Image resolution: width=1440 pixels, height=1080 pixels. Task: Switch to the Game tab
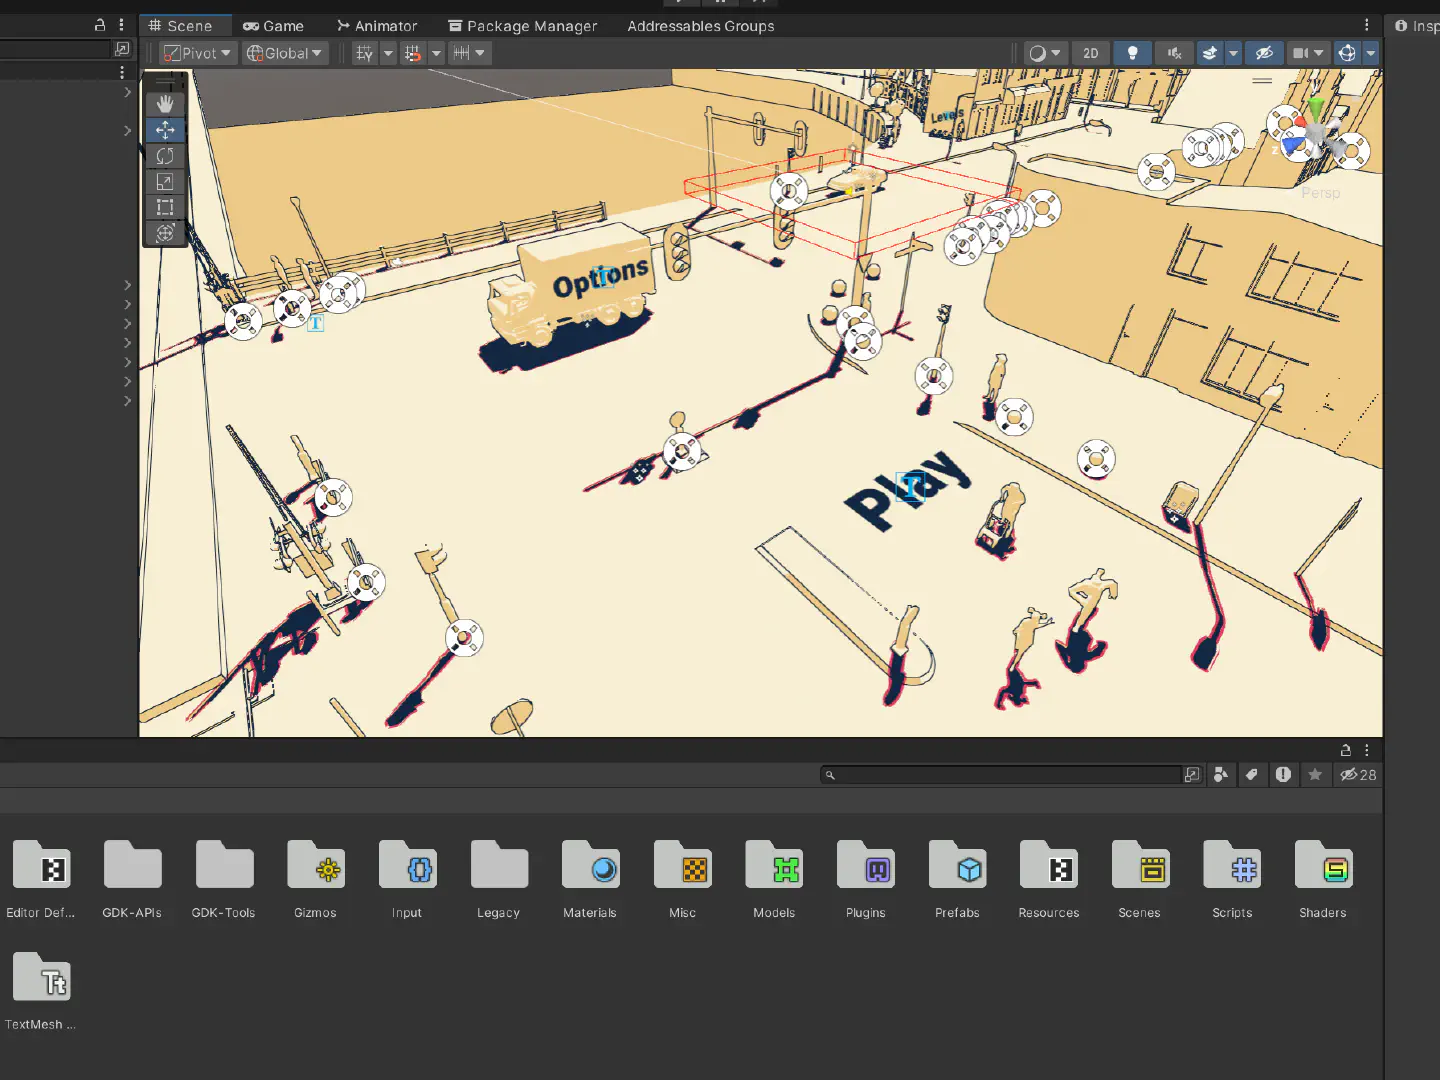point(273,26)
